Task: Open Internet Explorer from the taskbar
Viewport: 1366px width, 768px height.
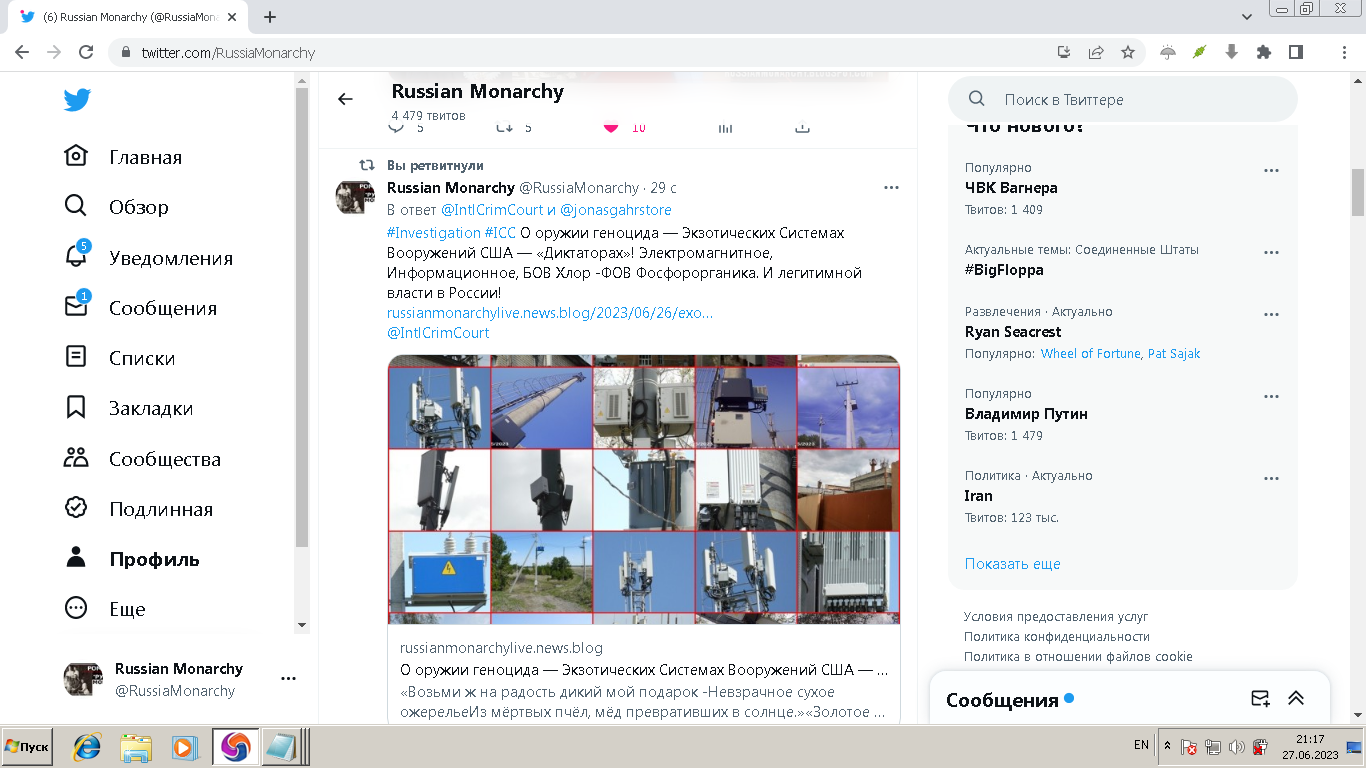Action: pos(87,747)
